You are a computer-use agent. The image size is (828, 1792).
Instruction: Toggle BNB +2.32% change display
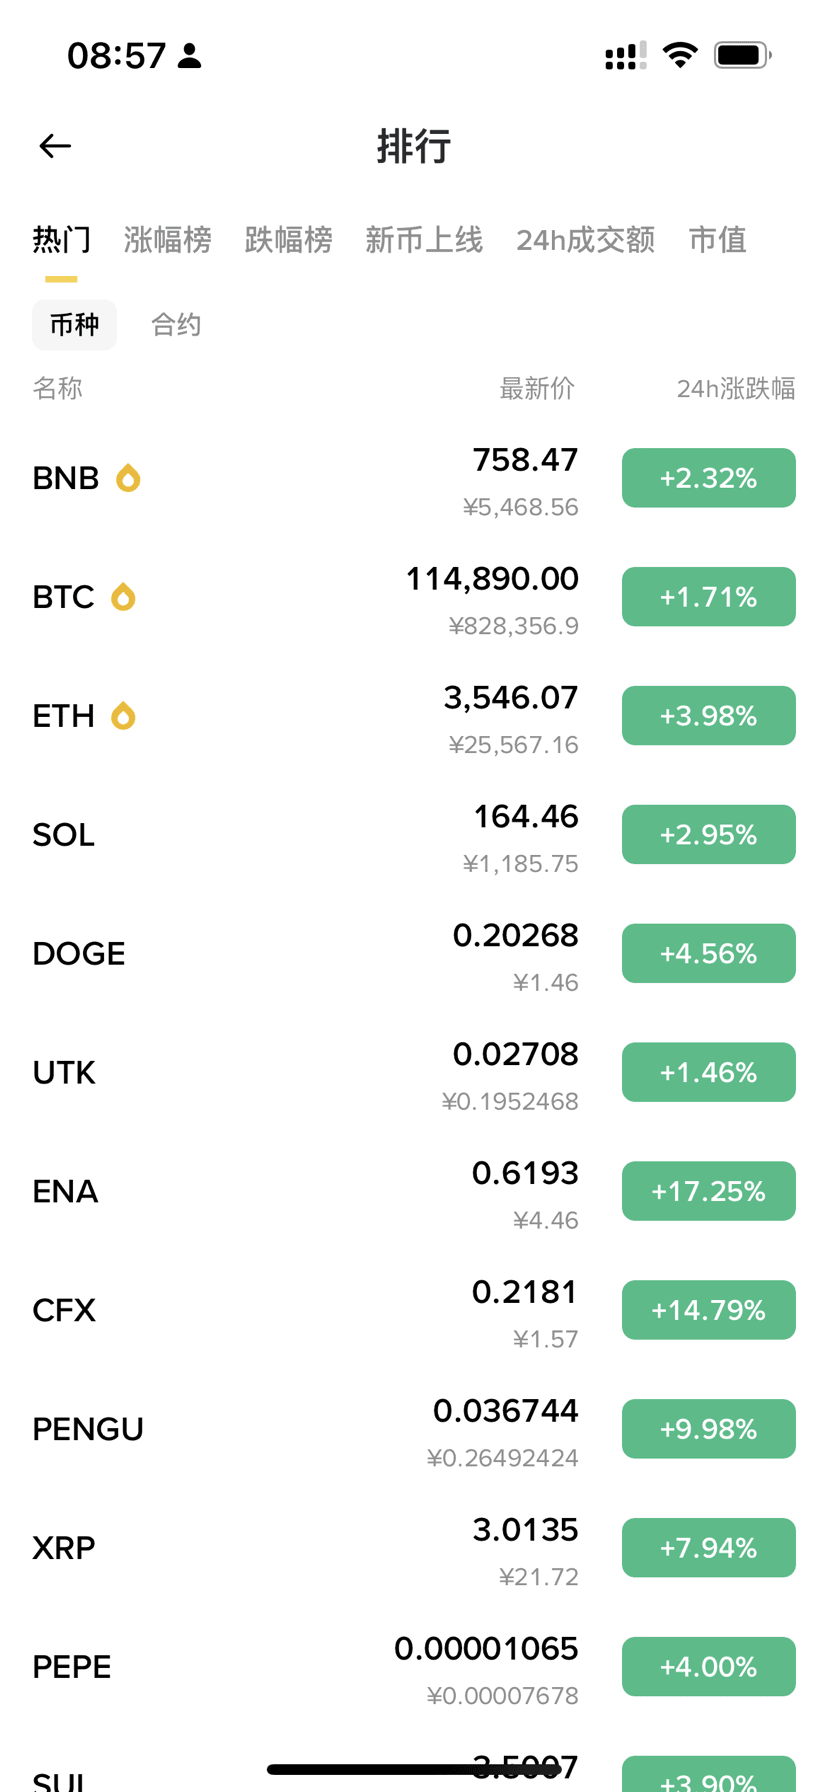tap(709, 478)
